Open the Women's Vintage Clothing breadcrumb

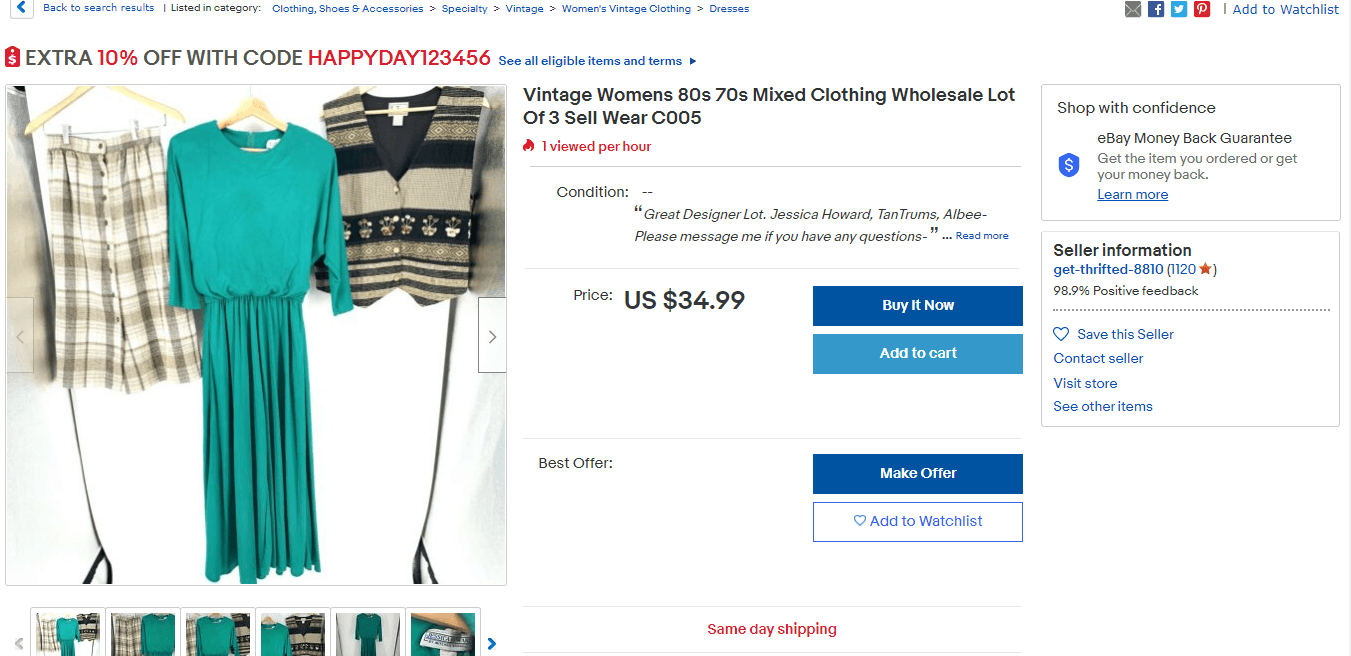point(626,9)
